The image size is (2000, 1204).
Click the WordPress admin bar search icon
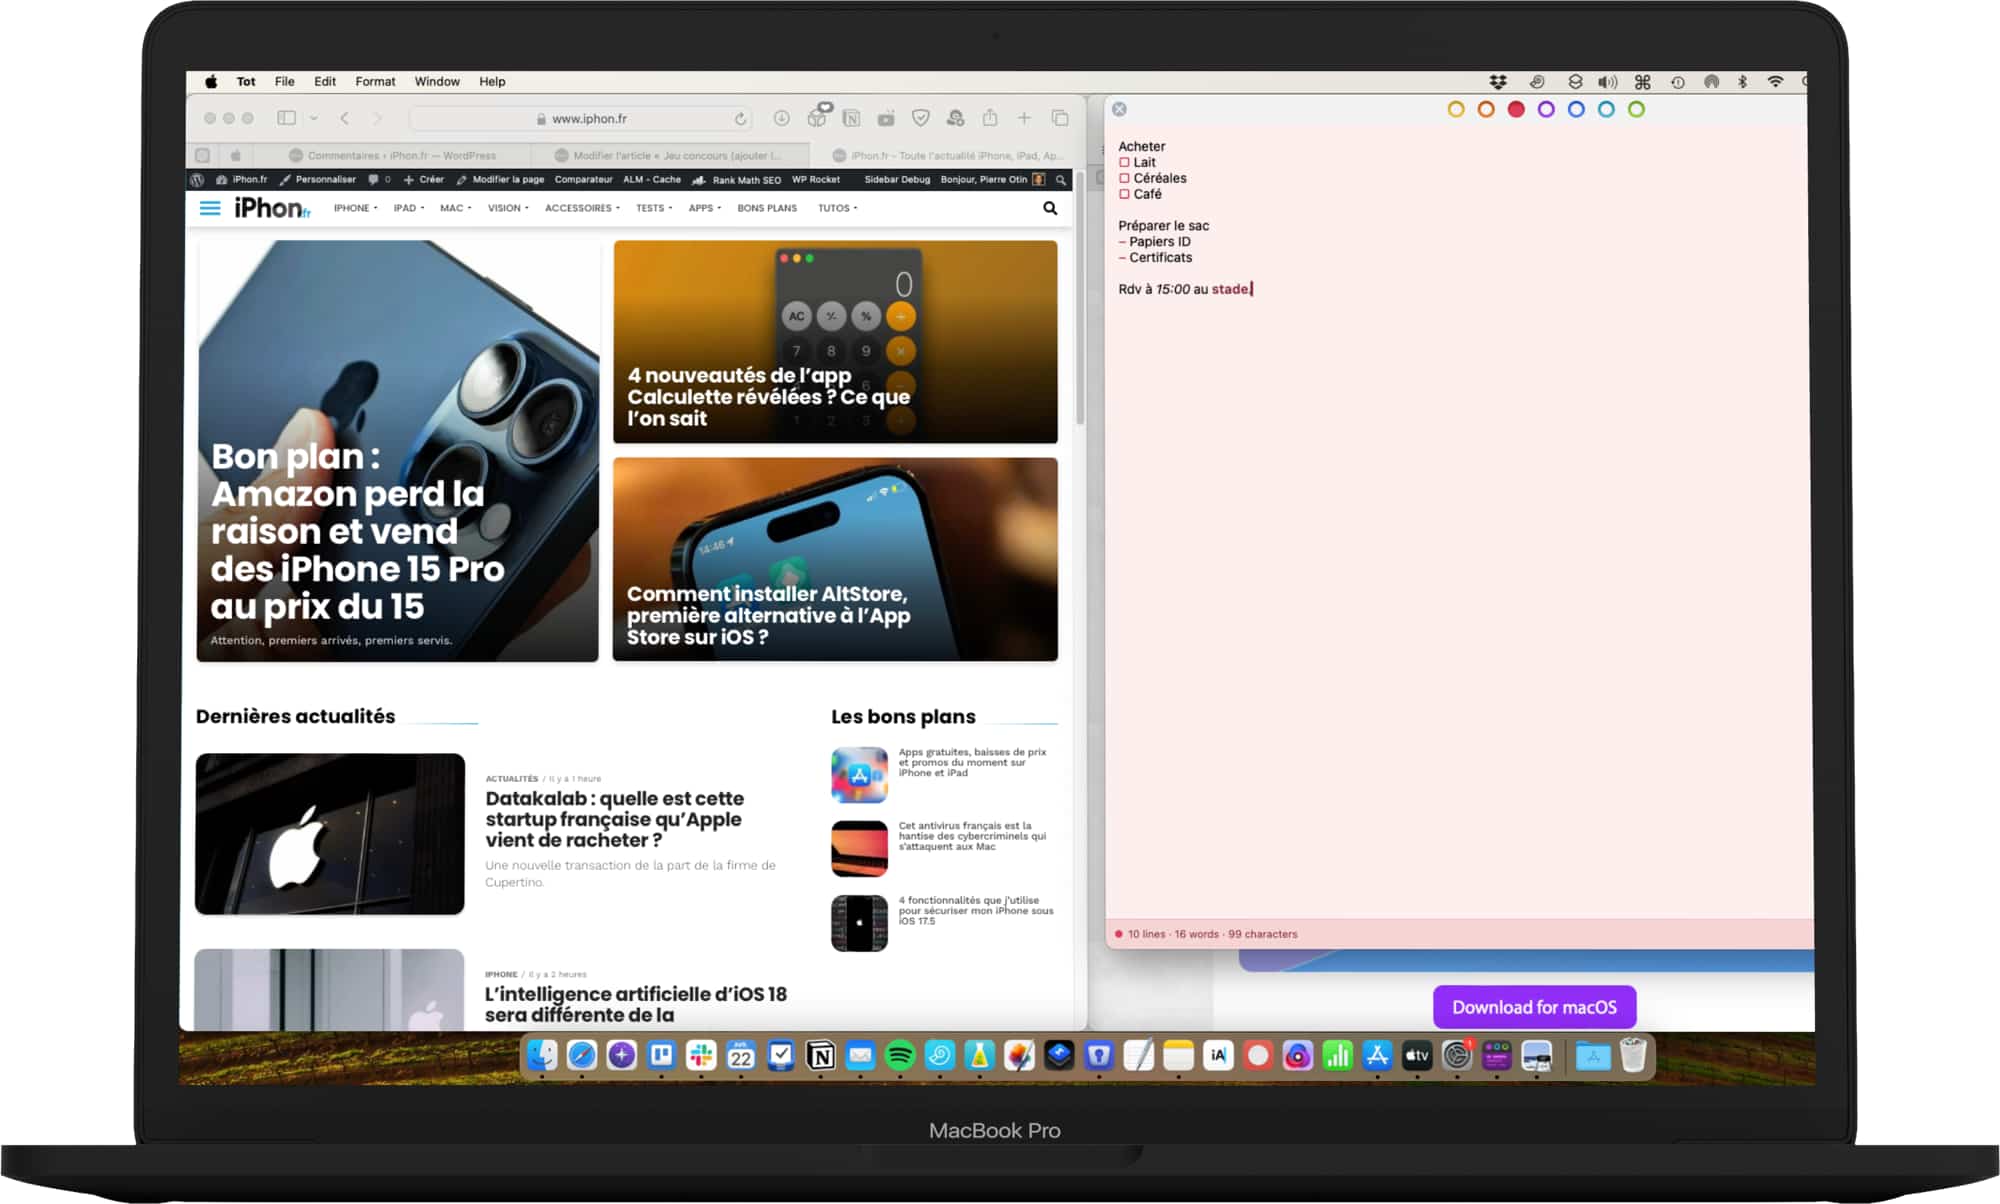coord(1061,180)
